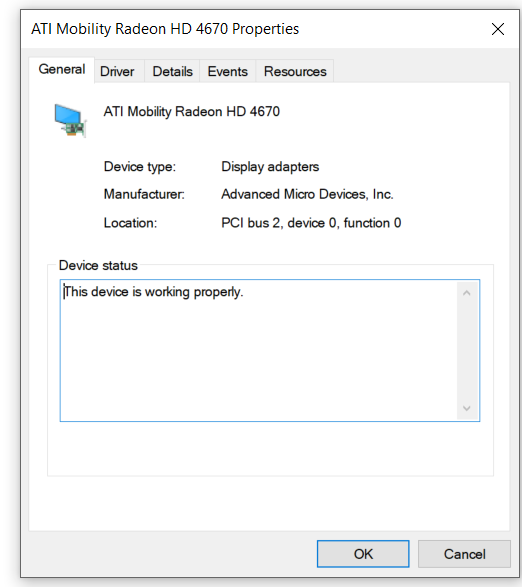Click 'Advanced Micro Devices, Inc.' manufacturer text

pyautogui.click(x=307, y=194)
